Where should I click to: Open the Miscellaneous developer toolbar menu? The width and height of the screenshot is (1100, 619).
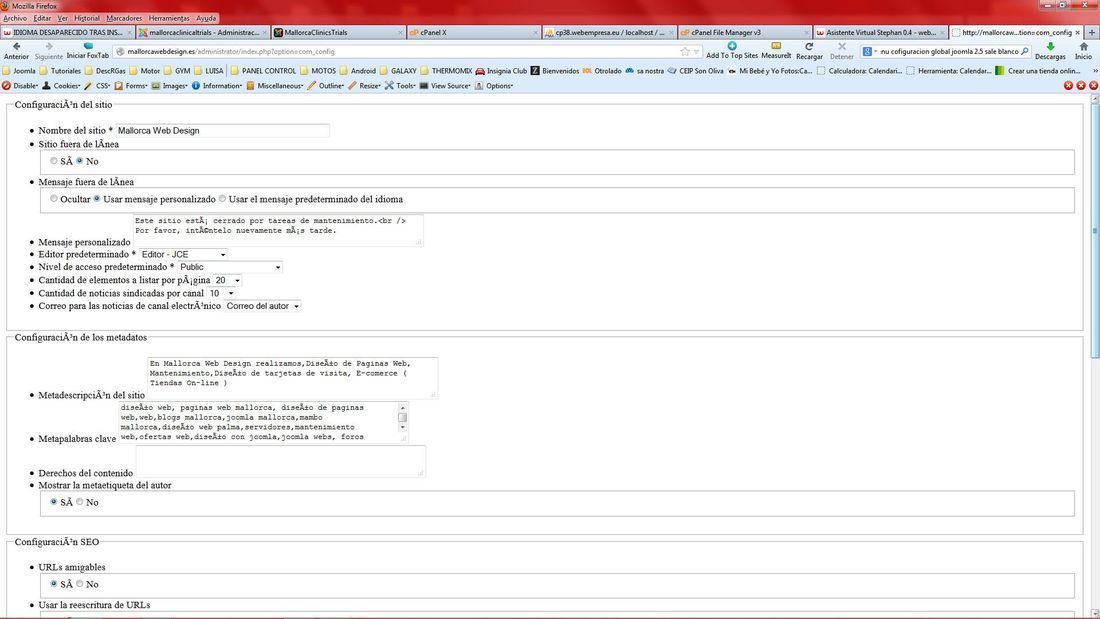pos(275,86)
